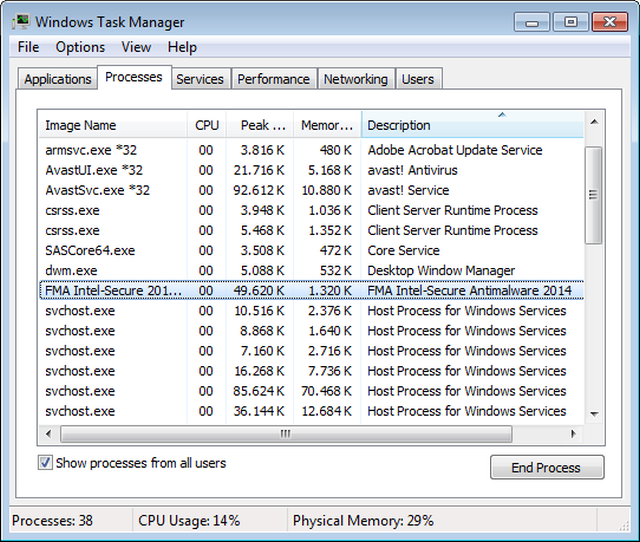Open the Users tab
The image size is (640, 542).
pos(418,79)
